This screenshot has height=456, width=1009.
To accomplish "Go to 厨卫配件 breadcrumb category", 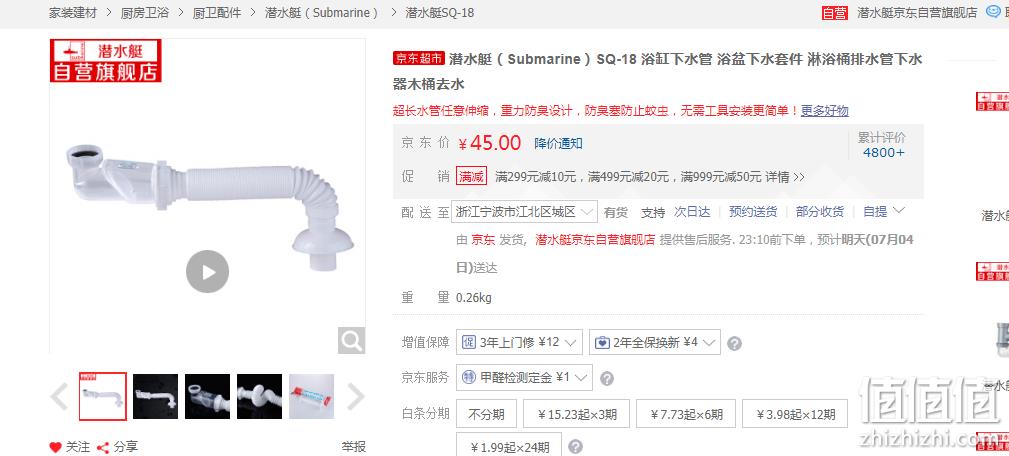I will (x=217, y=12).
